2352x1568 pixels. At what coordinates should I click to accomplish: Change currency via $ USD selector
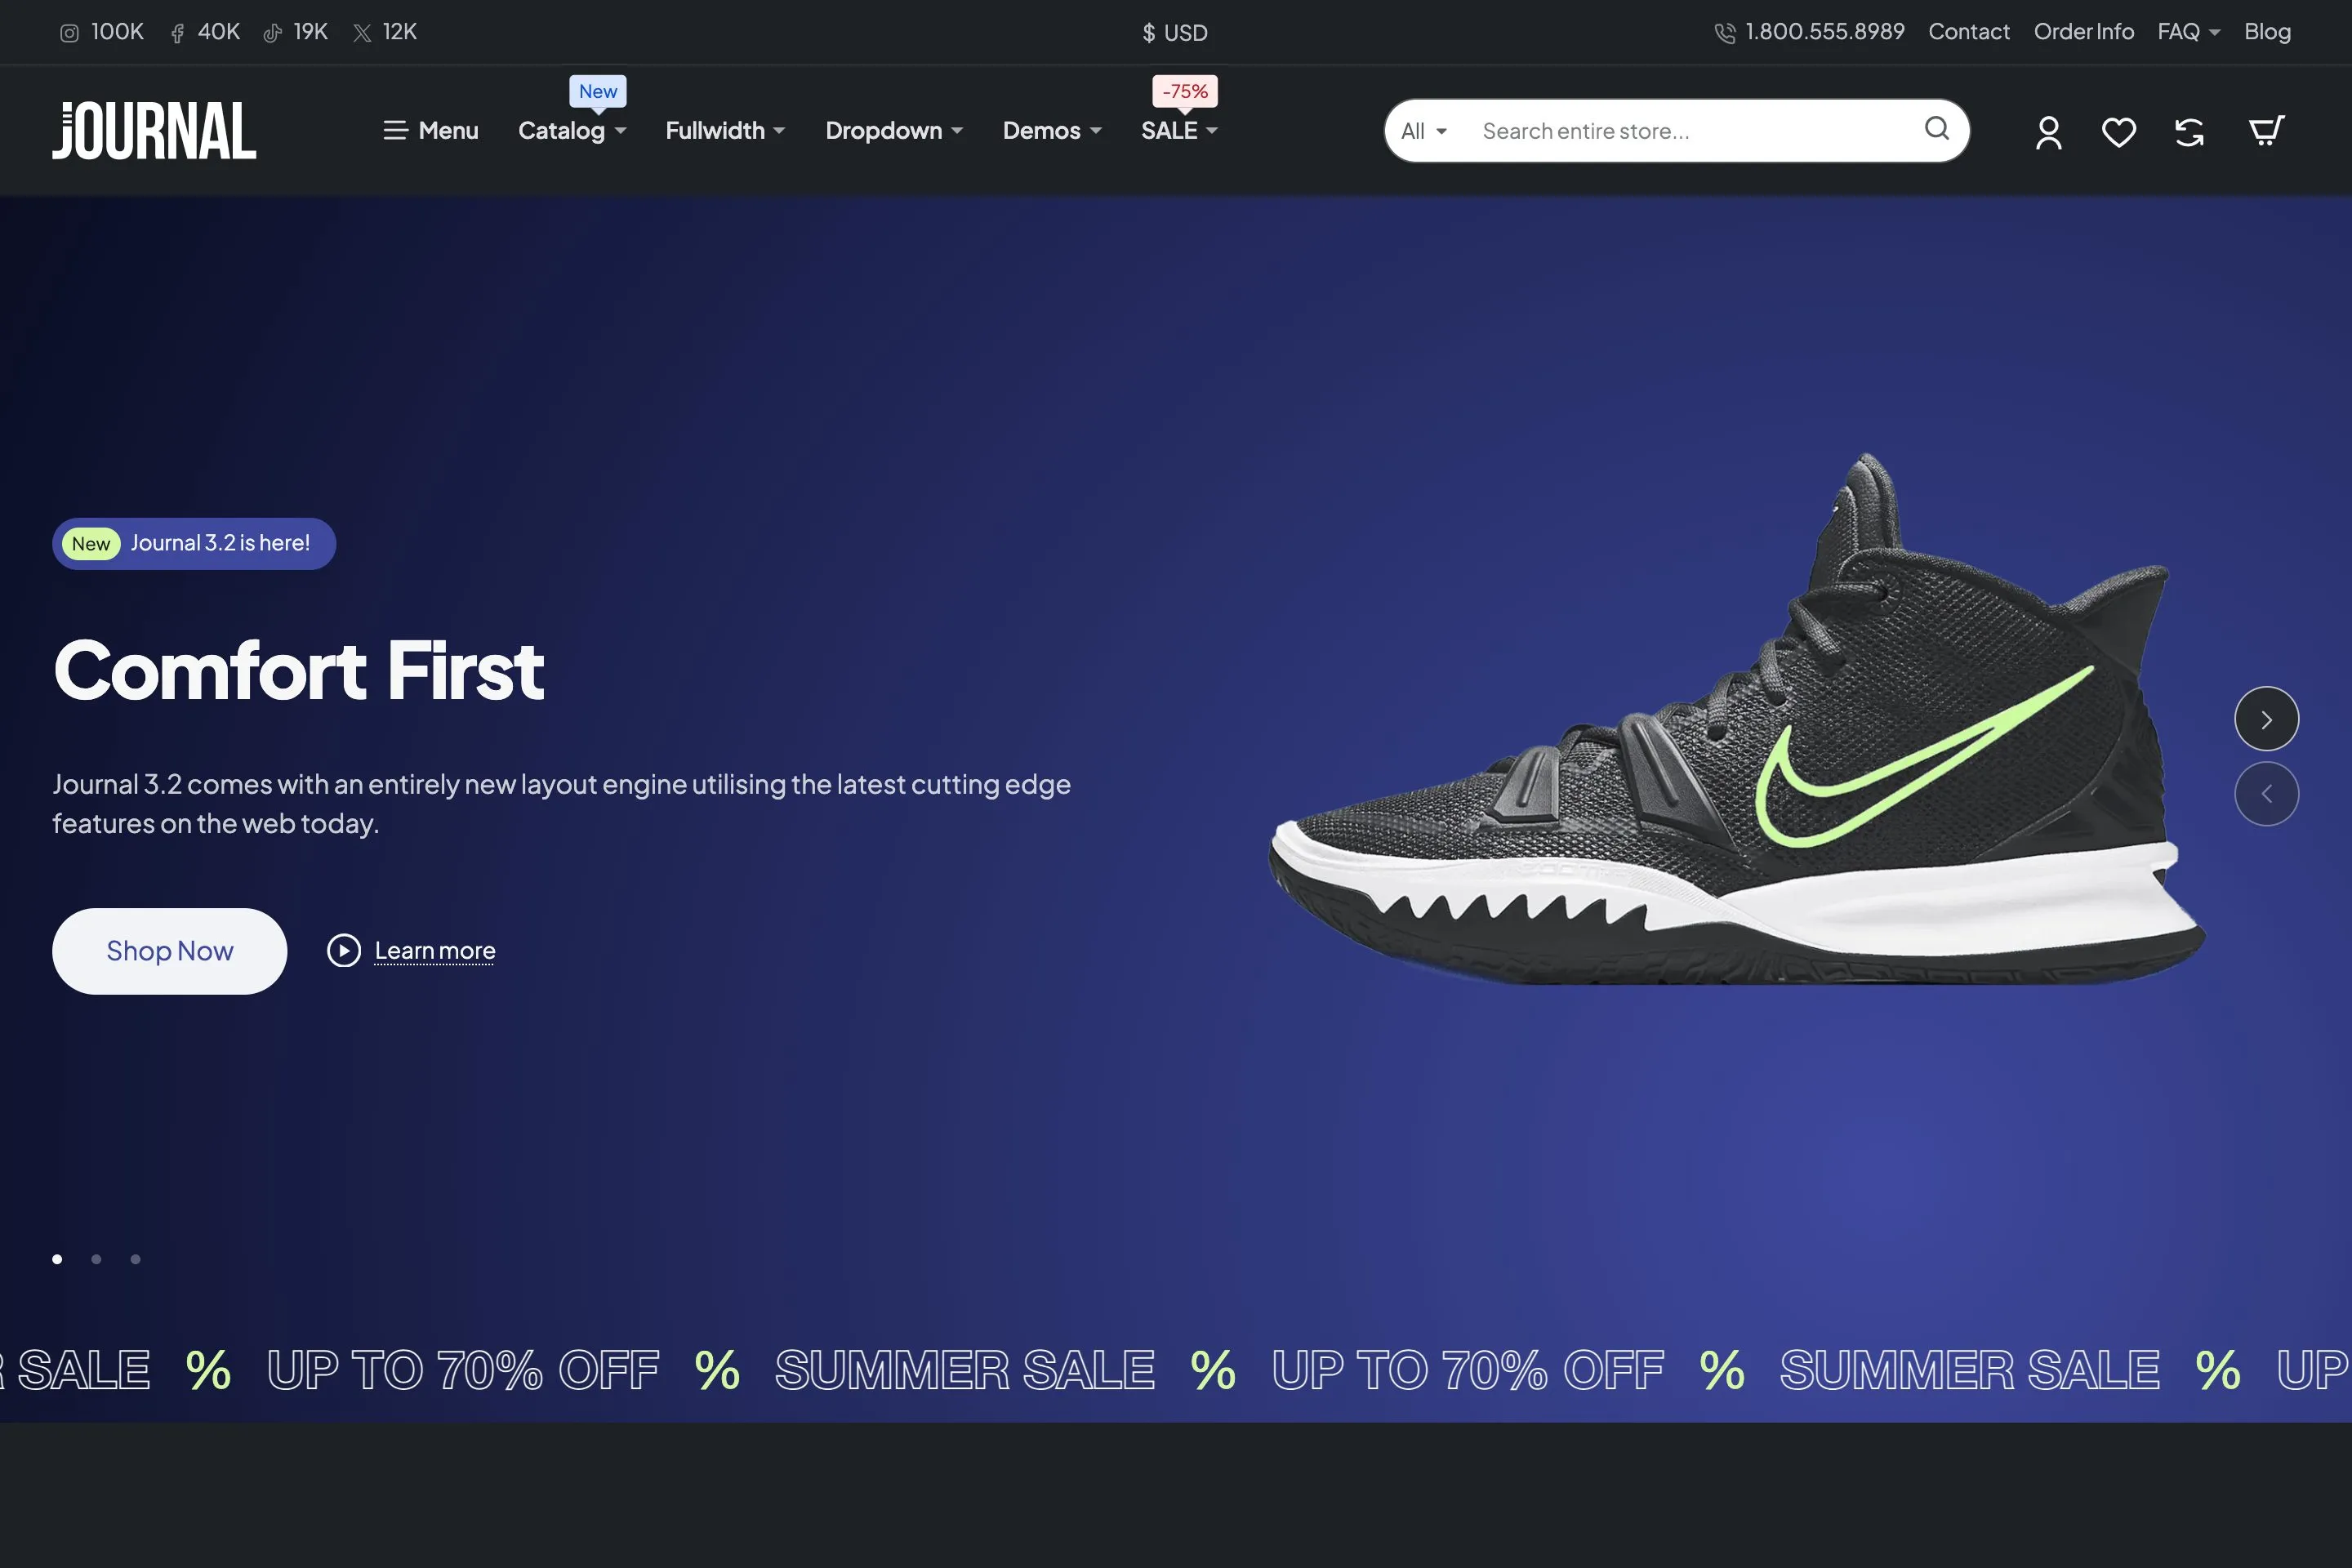(1175, 33)
